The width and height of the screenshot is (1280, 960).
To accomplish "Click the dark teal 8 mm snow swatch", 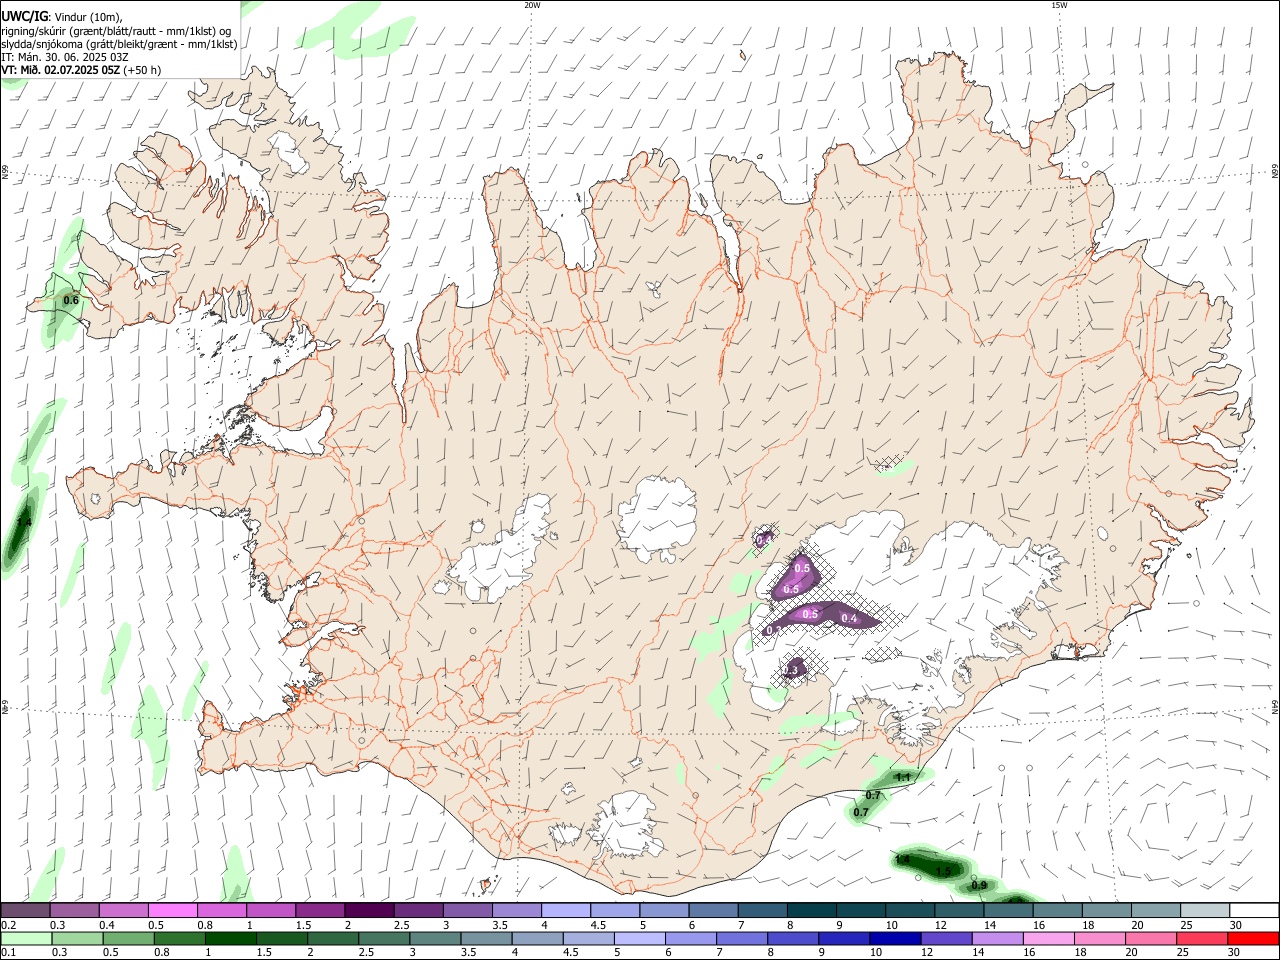I will tap(811, 911).
